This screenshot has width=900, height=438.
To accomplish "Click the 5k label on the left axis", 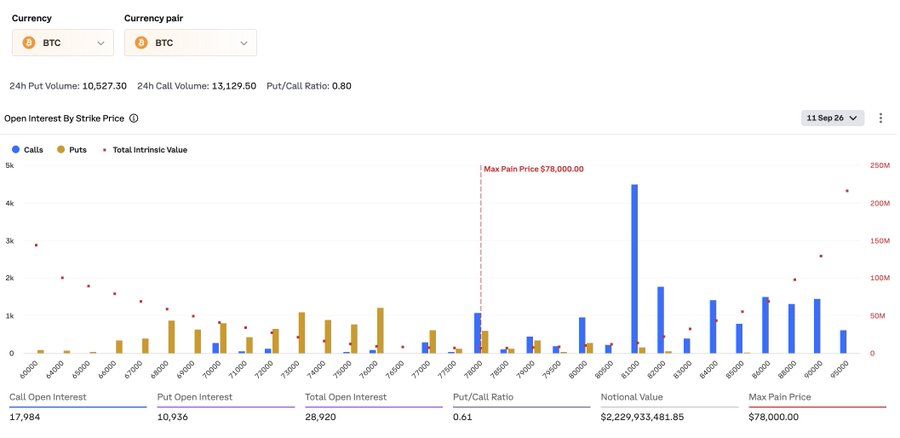I will pos(9,165).
